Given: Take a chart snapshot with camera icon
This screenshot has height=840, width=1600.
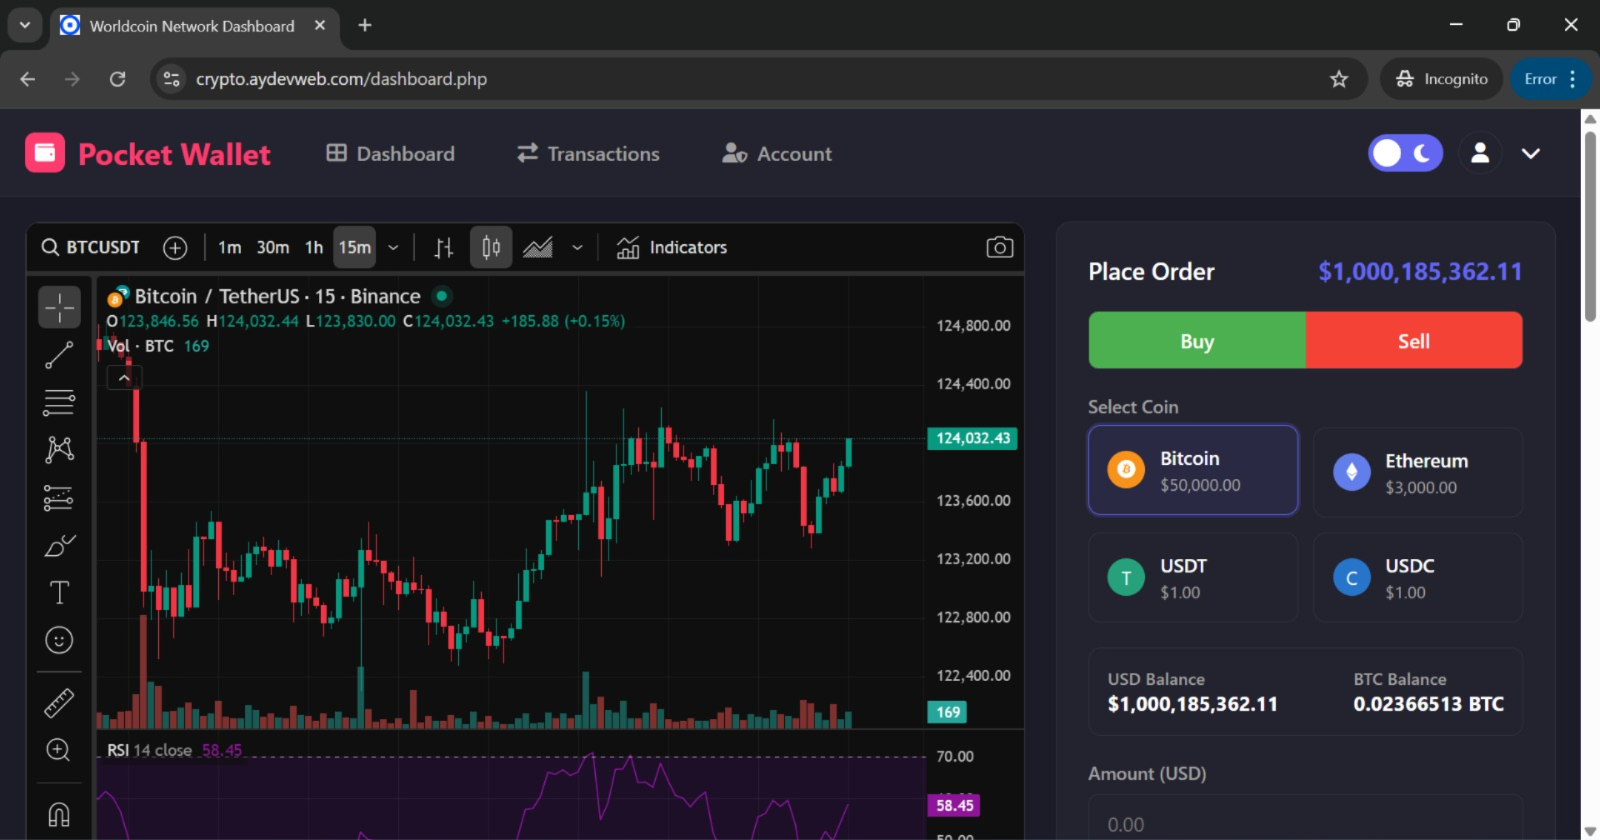Looking at the screenshot, I should (x=1000, y=247).
